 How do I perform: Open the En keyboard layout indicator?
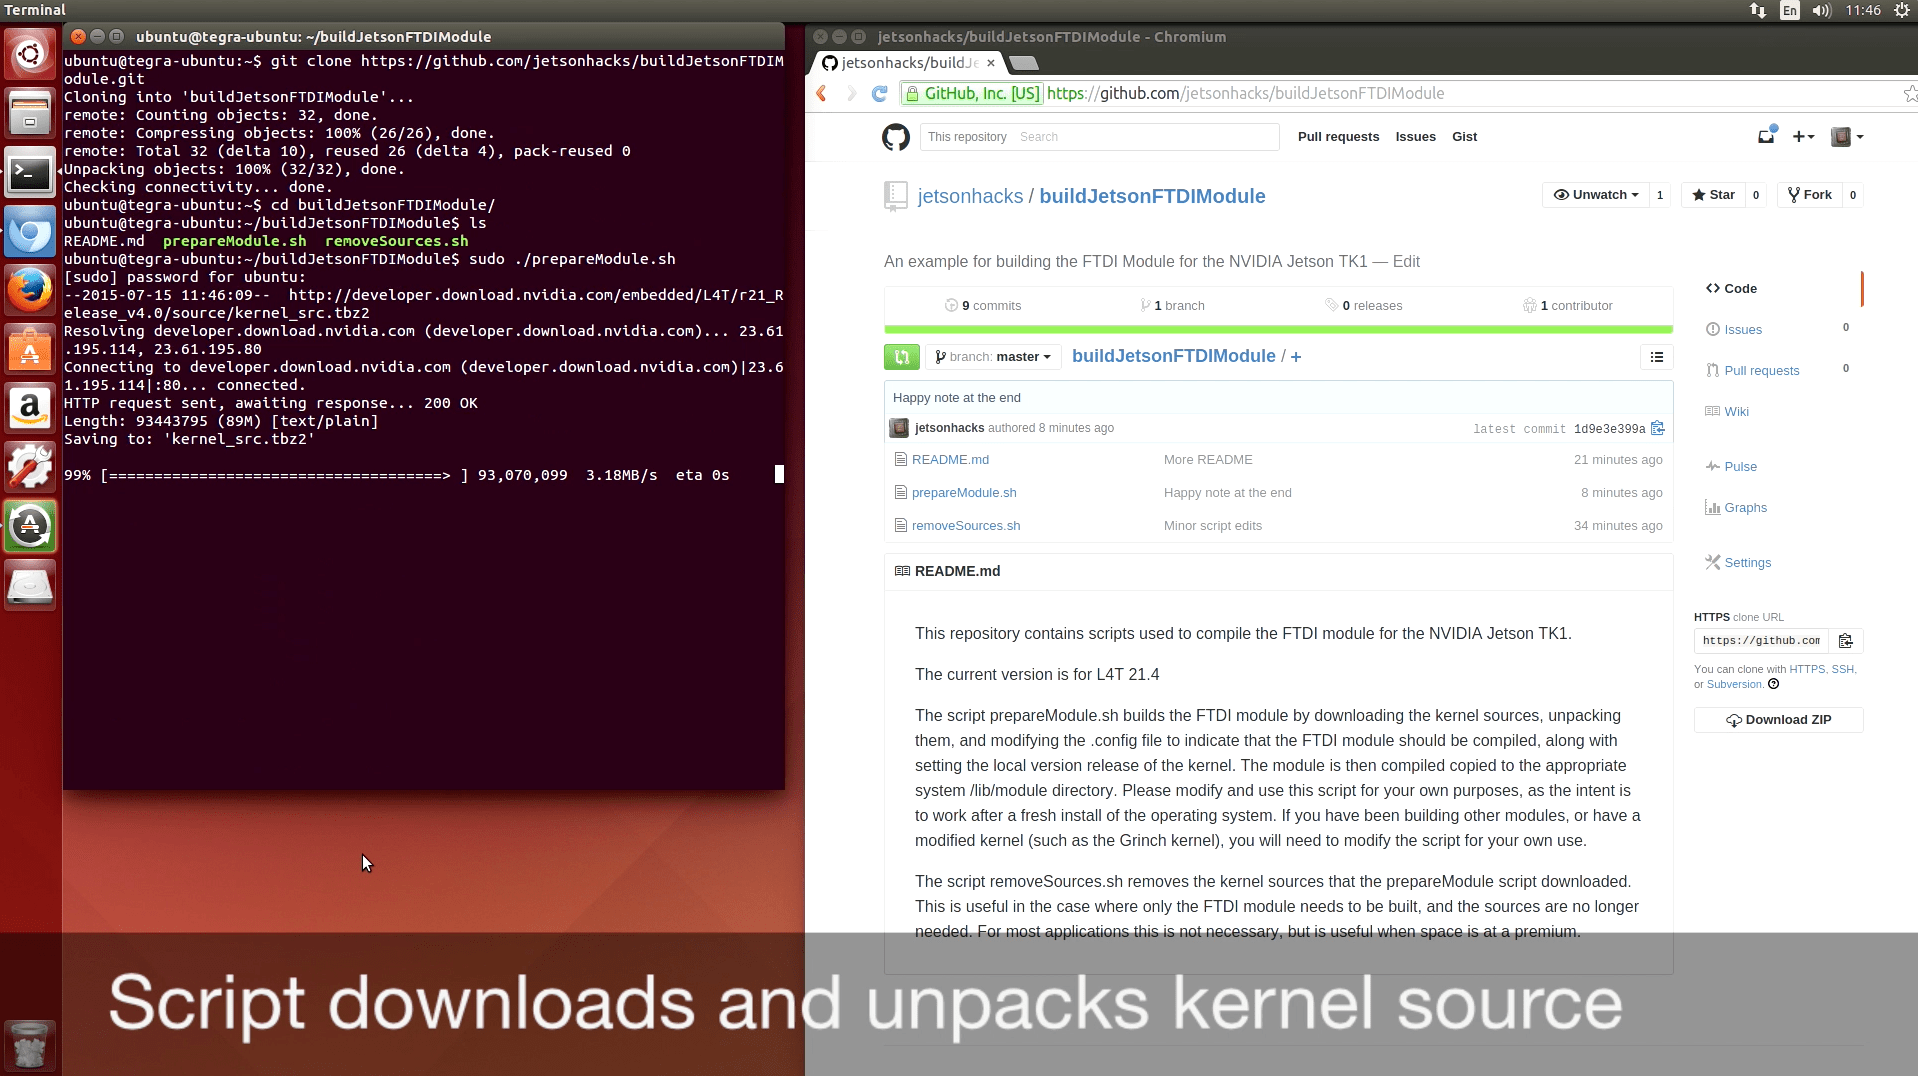click(x=1790, y=10)
